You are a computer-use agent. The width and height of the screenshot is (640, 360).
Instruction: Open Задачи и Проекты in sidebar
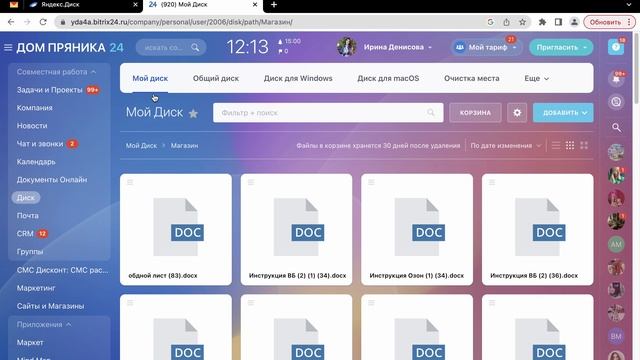pyautogui.click(x=49, y=90)
